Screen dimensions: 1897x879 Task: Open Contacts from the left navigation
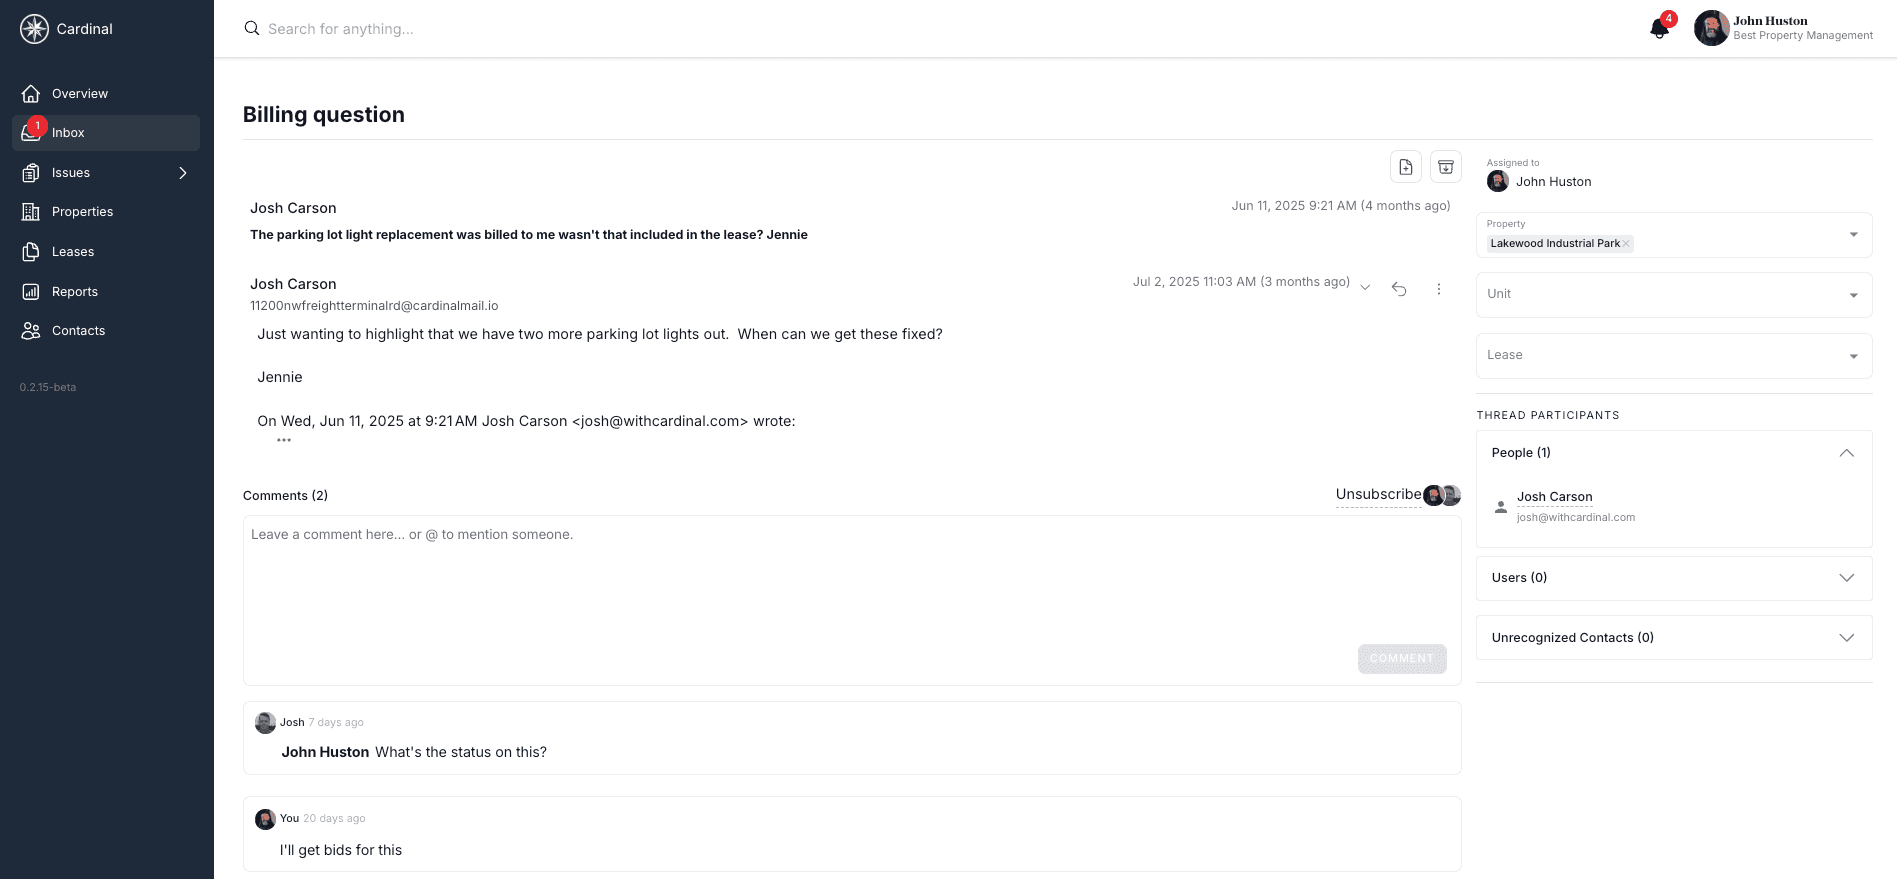77,330
